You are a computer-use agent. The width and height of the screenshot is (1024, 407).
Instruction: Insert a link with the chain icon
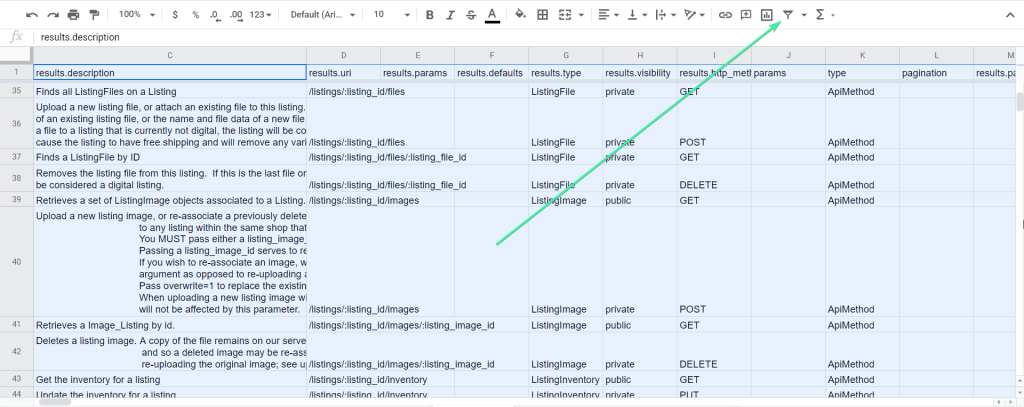[725, 14]
